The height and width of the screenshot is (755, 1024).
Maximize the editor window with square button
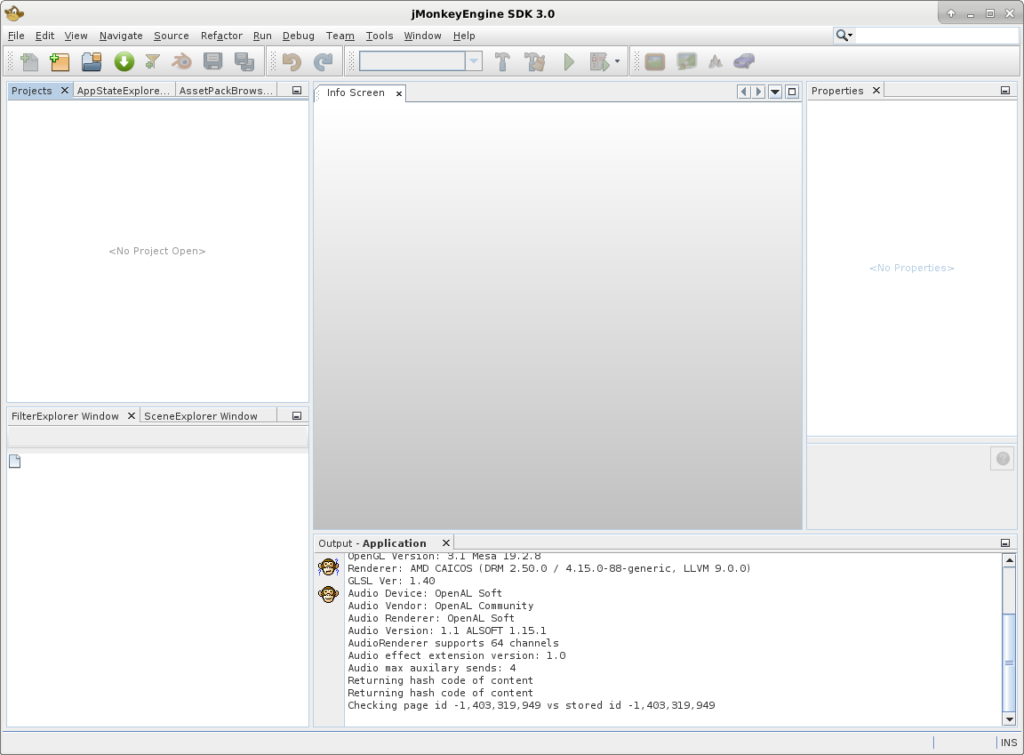tap(792, 92)
